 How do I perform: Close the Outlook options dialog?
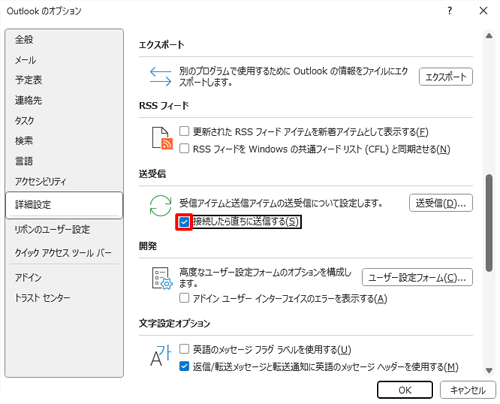[483, 11]
